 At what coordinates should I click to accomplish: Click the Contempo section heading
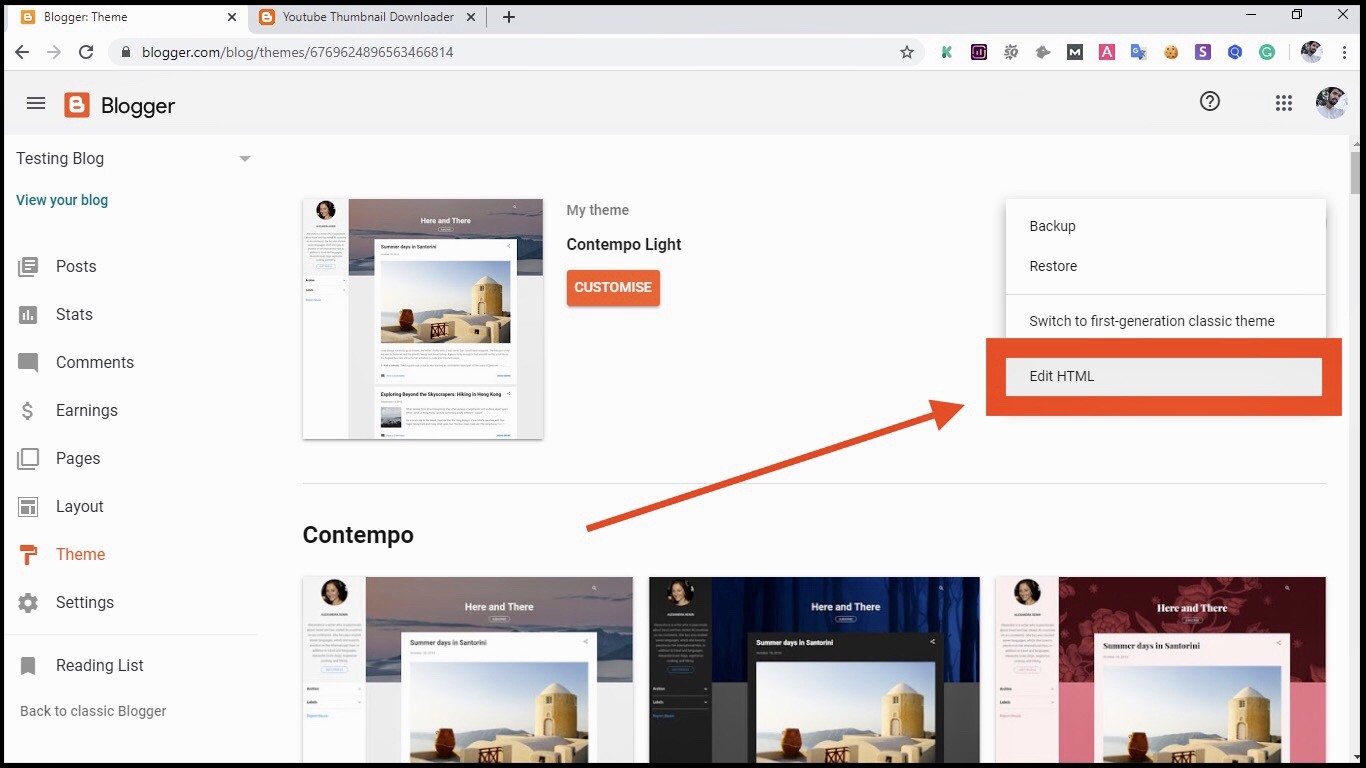[x=358, y=535]
